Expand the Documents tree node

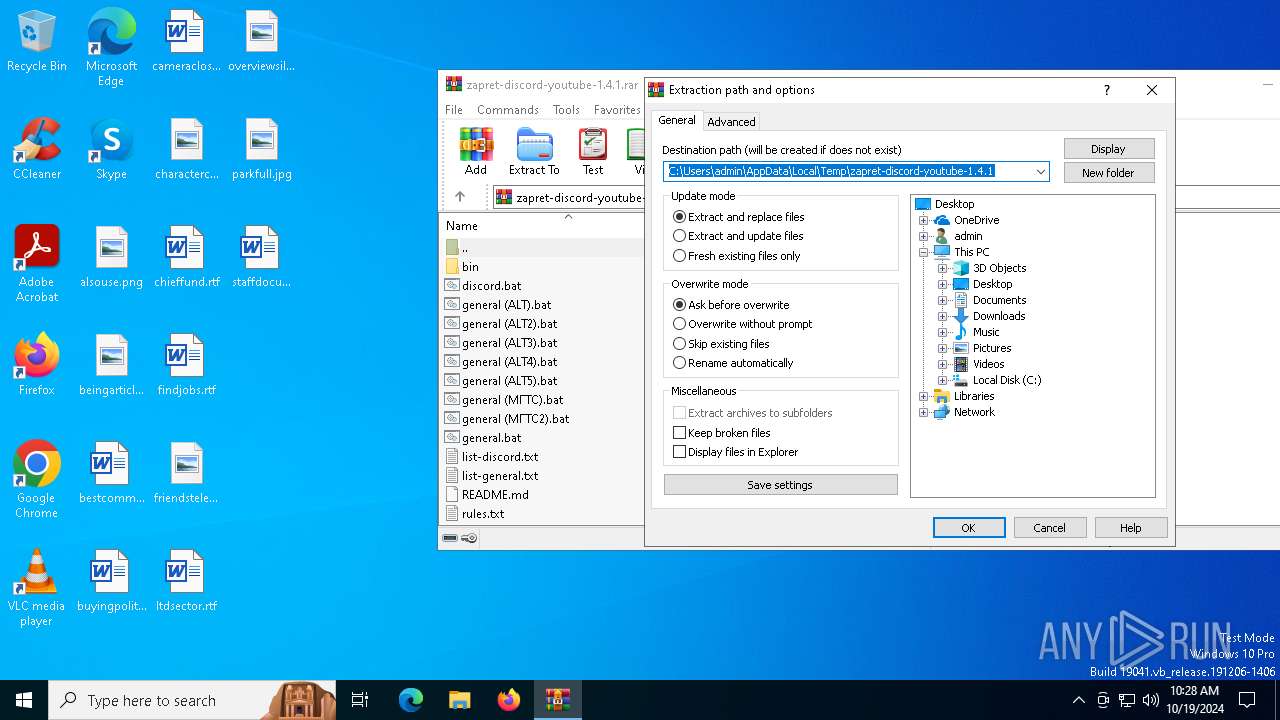click(942, 300)
